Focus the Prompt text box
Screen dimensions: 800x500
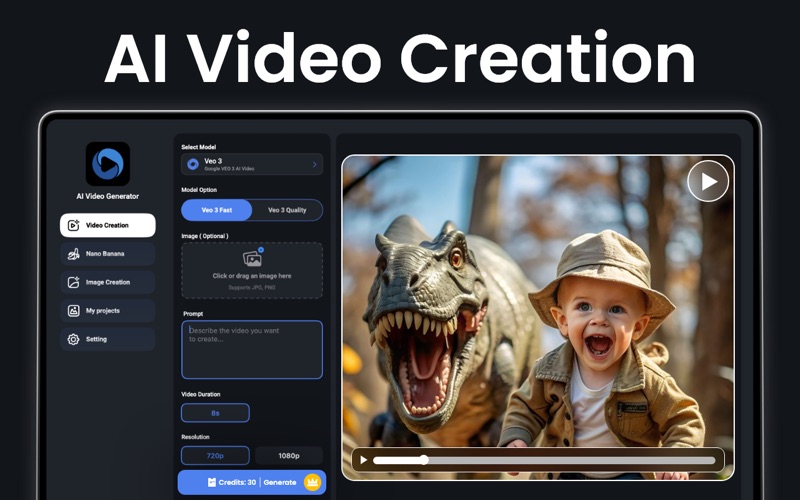(252, 350)
